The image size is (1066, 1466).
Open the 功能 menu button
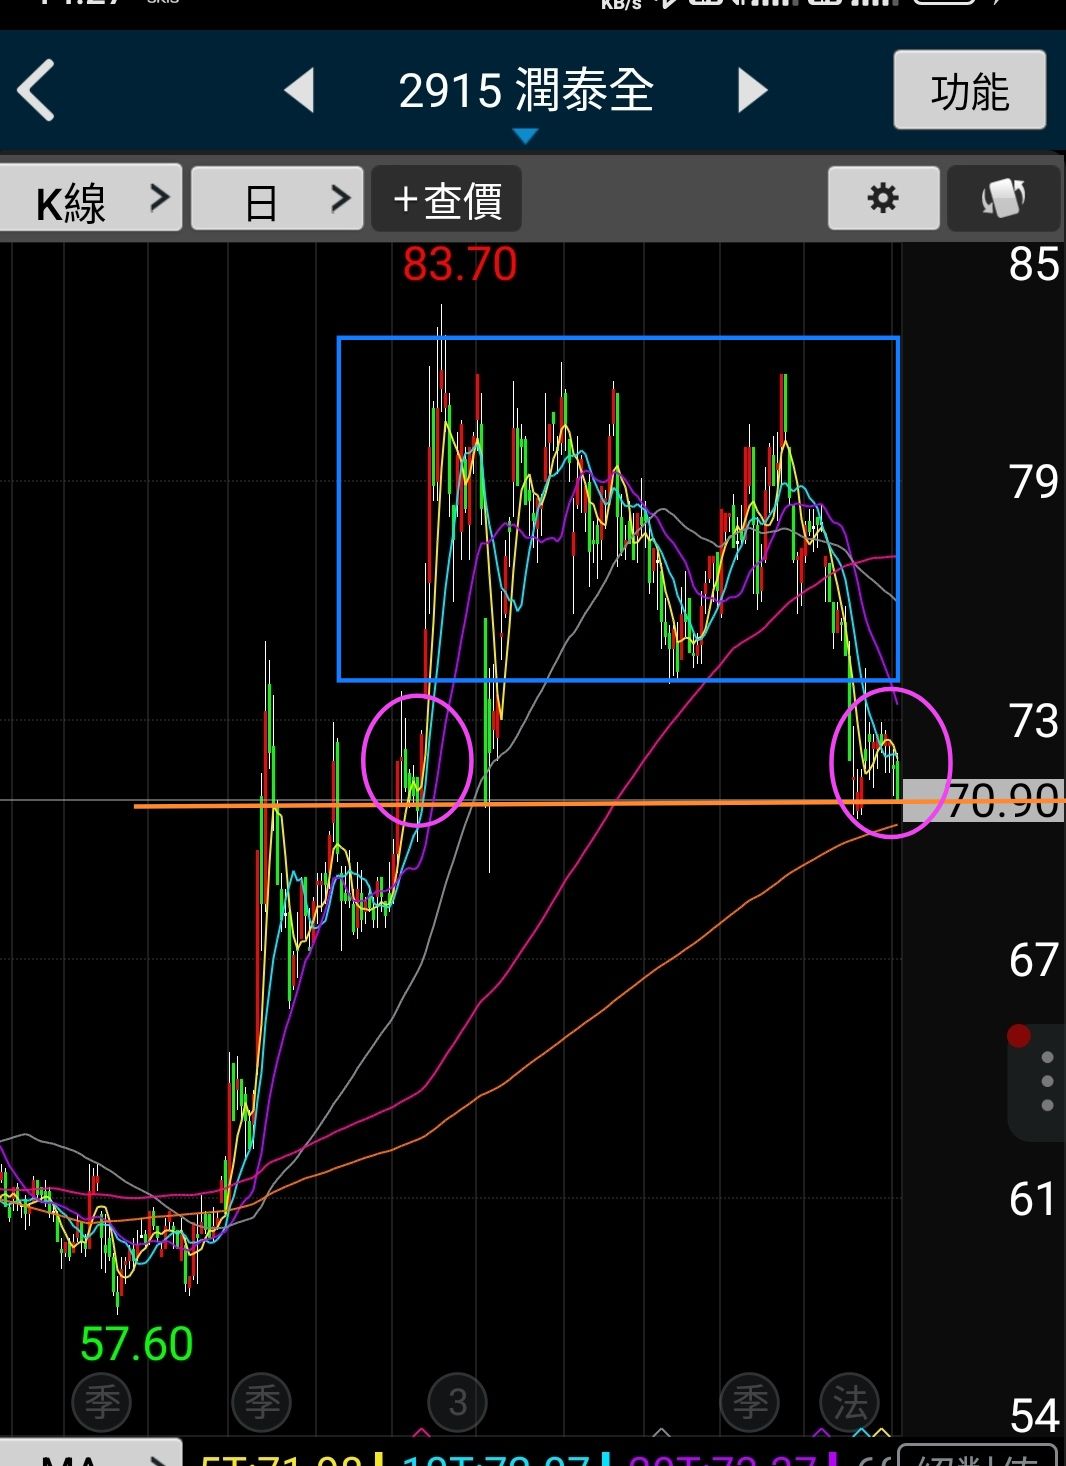pos(969,90)
